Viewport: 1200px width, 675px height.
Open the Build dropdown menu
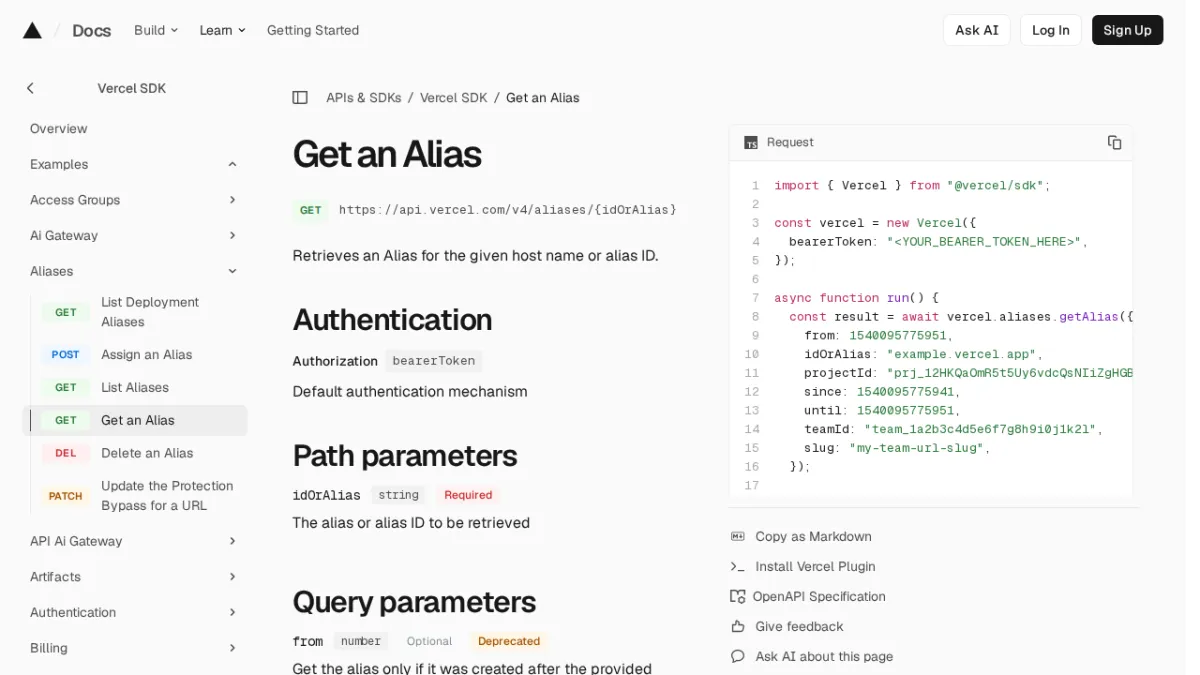tap(156, 30)
